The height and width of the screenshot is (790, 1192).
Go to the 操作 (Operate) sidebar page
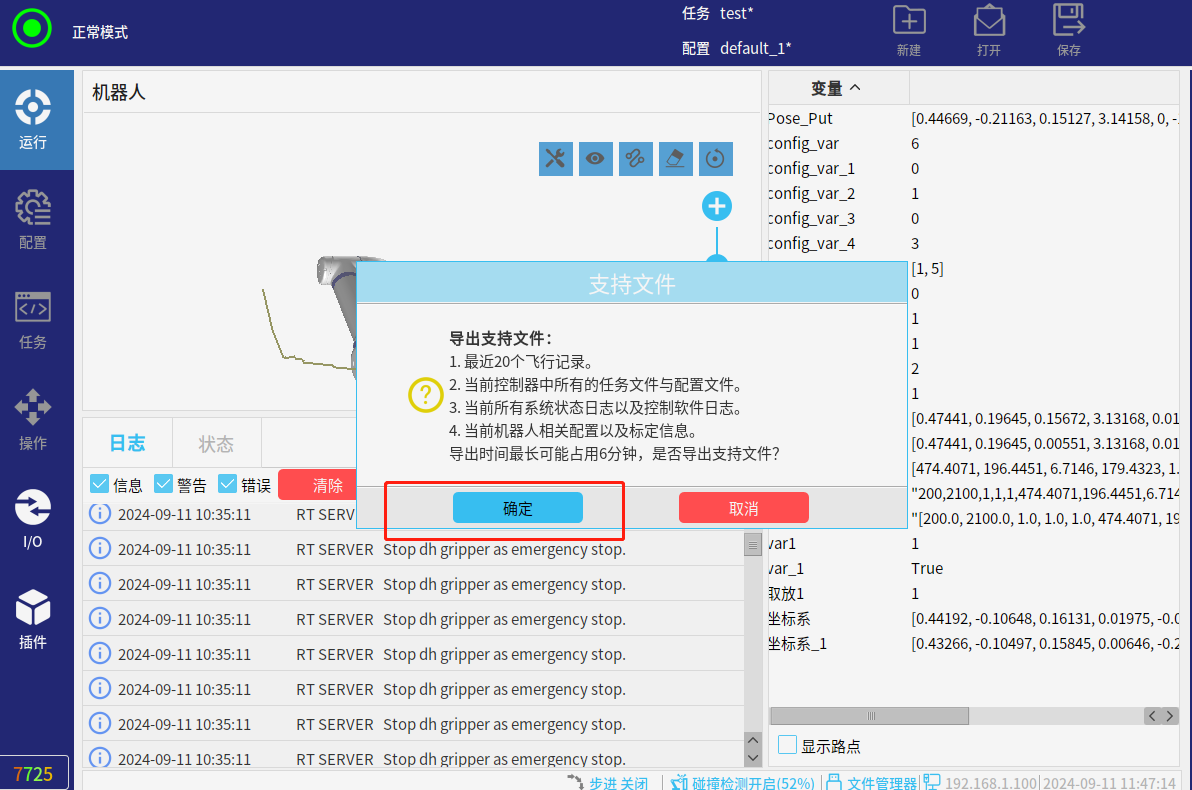point(33,420)
